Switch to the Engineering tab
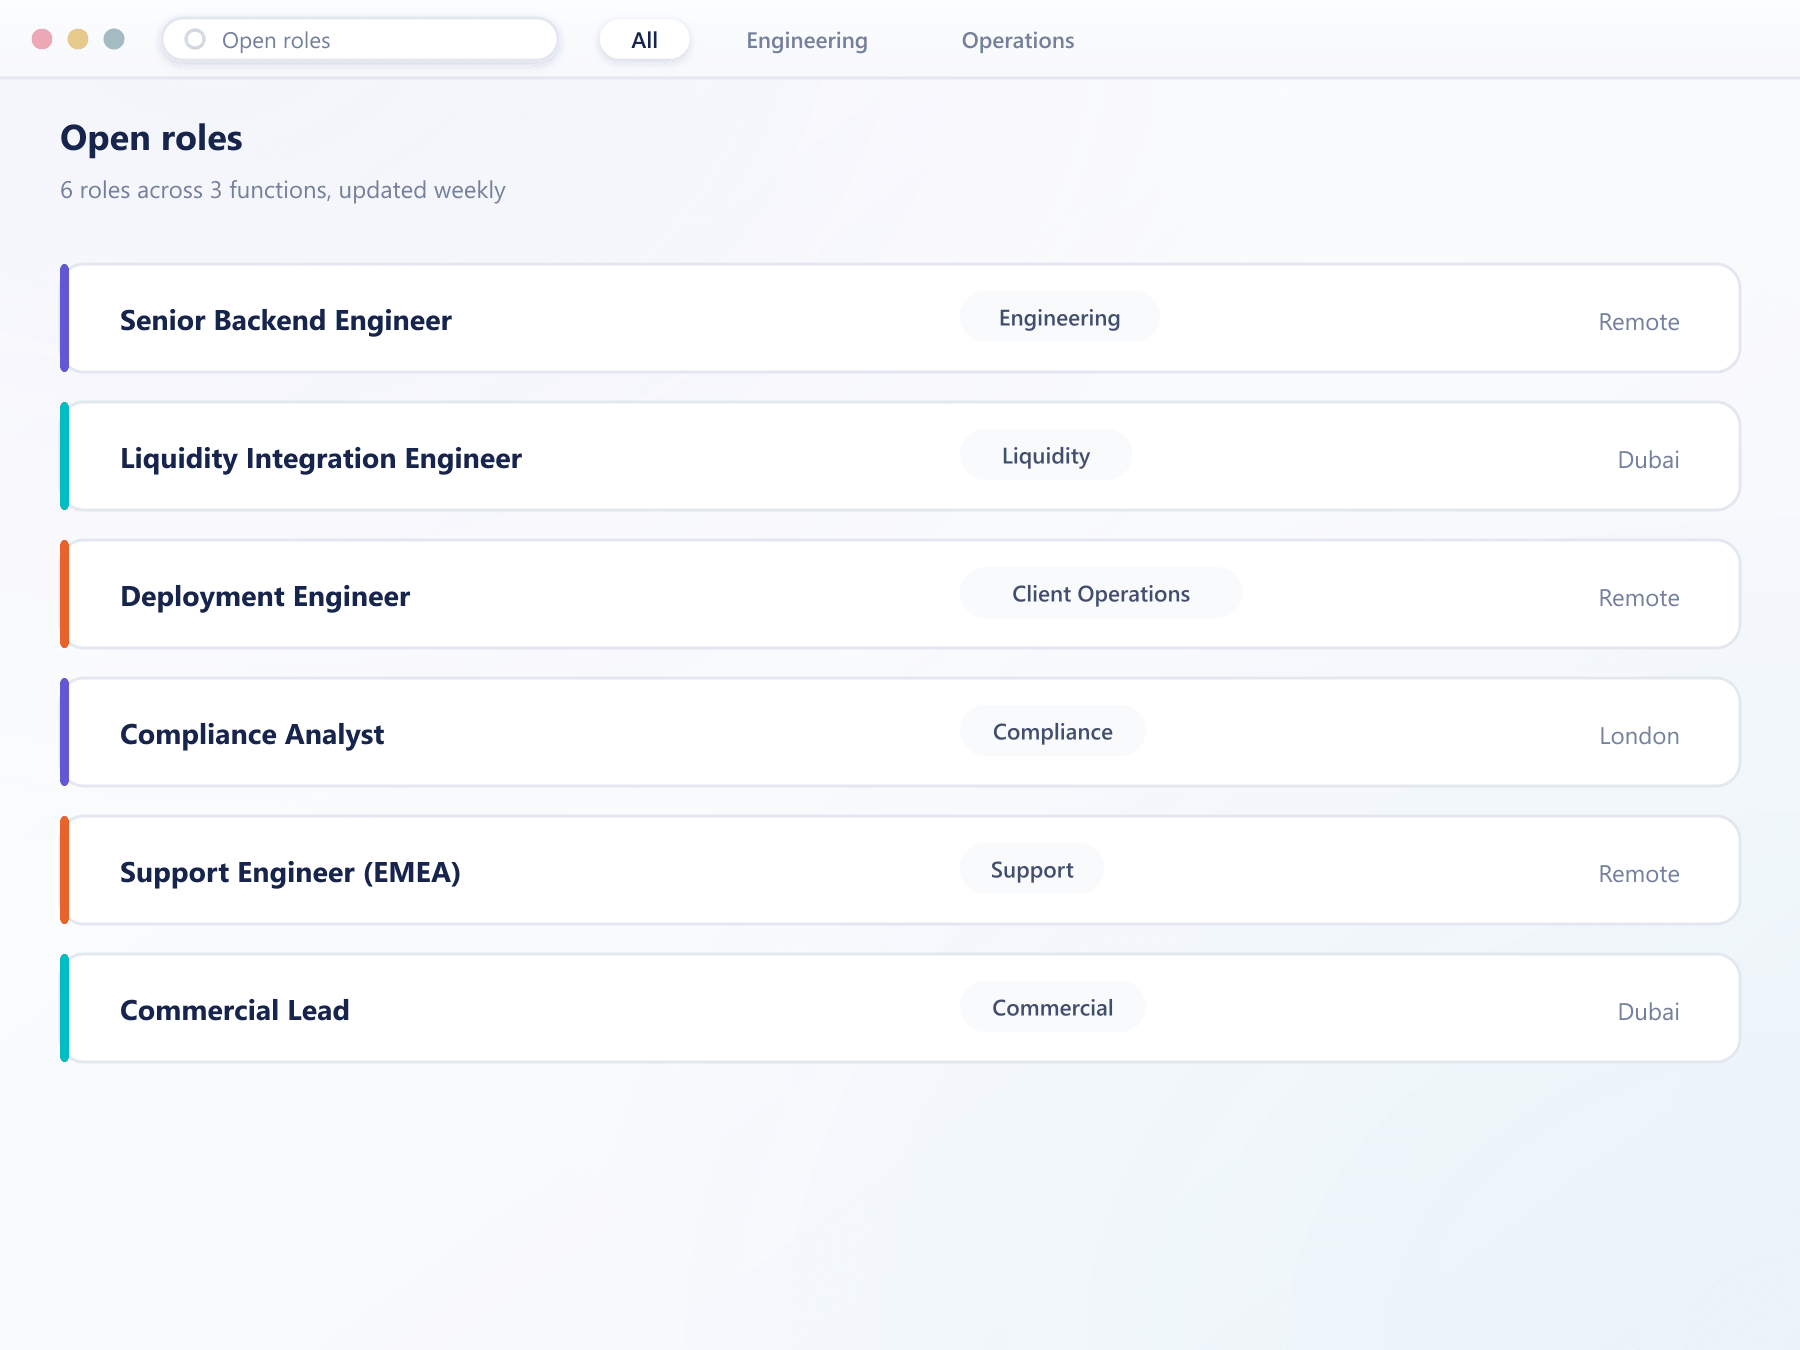Image resolution: width=1800 pixels, height=1350 pixels. point(807,40)
